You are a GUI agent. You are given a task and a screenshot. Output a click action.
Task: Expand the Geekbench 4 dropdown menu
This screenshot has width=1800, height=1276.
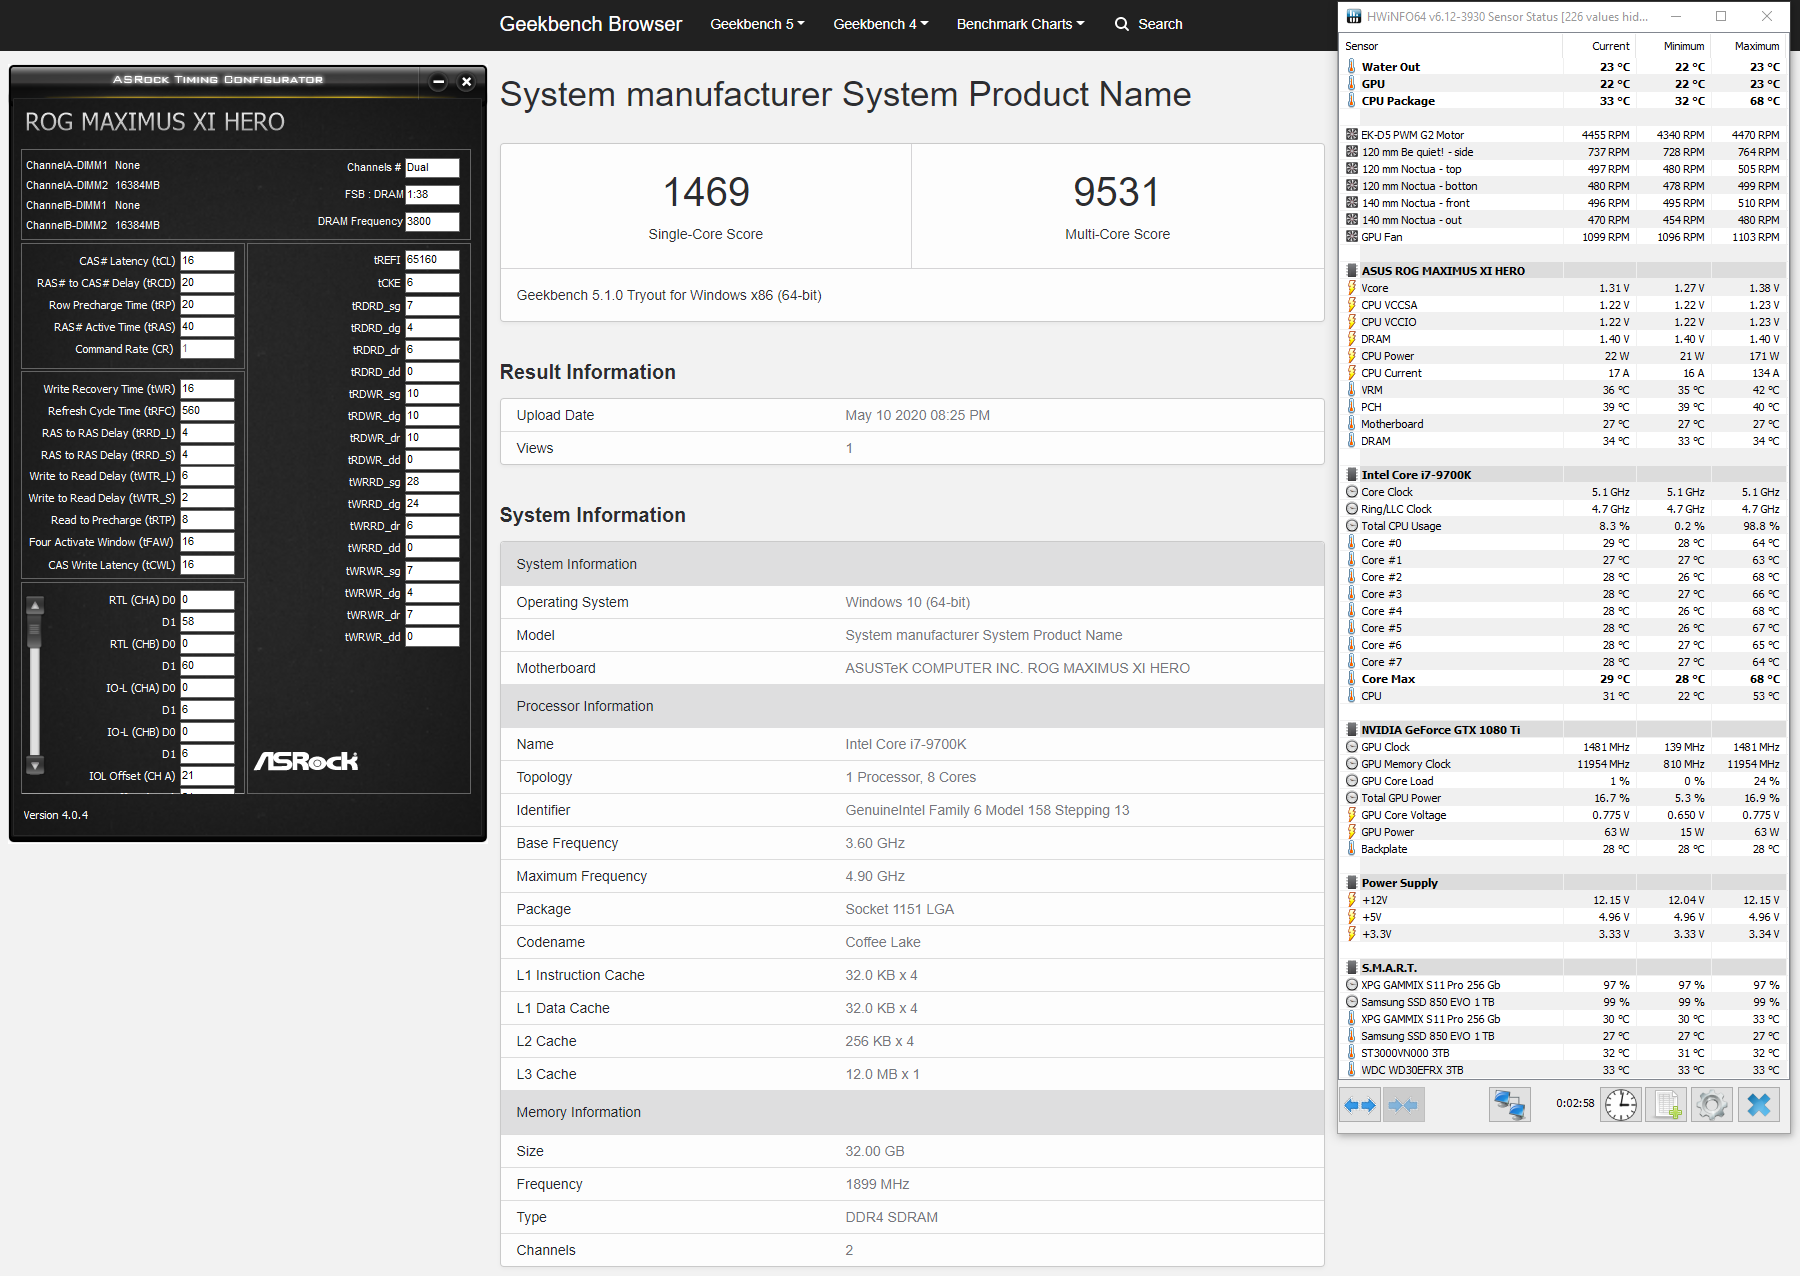[880, 24]
